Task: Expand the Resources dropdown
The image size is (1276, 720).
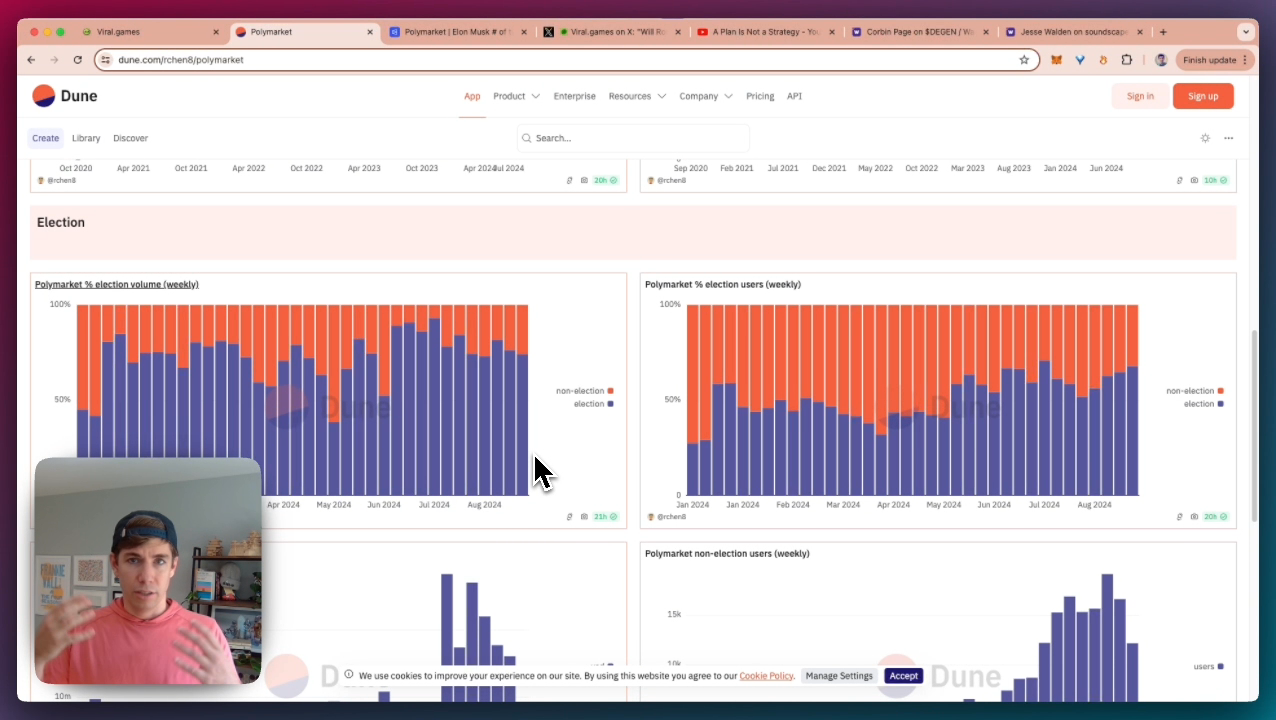Action: 637,96
